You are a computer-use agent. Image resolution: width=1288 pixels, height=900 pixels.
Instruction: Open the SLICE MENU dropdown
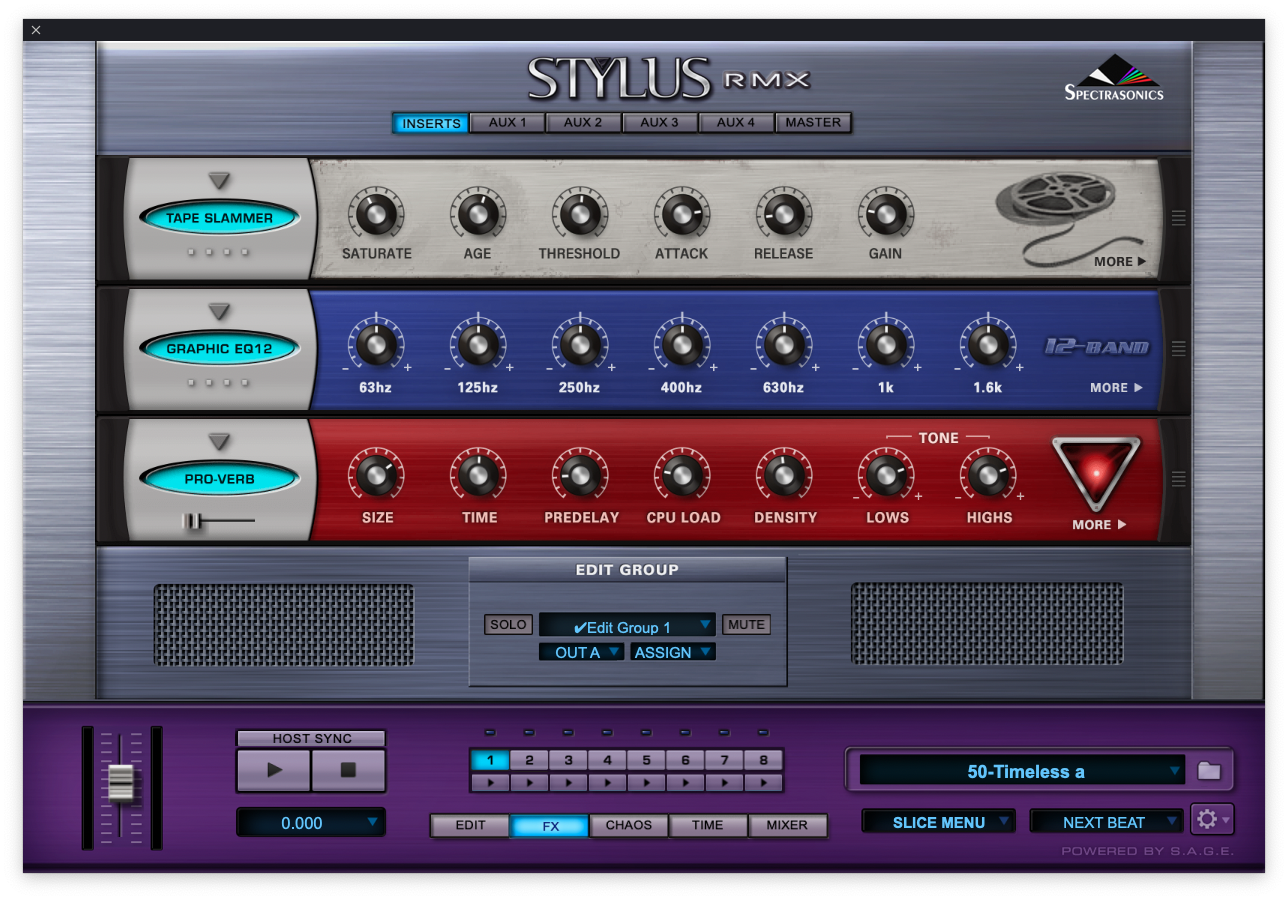pos(939,822)
